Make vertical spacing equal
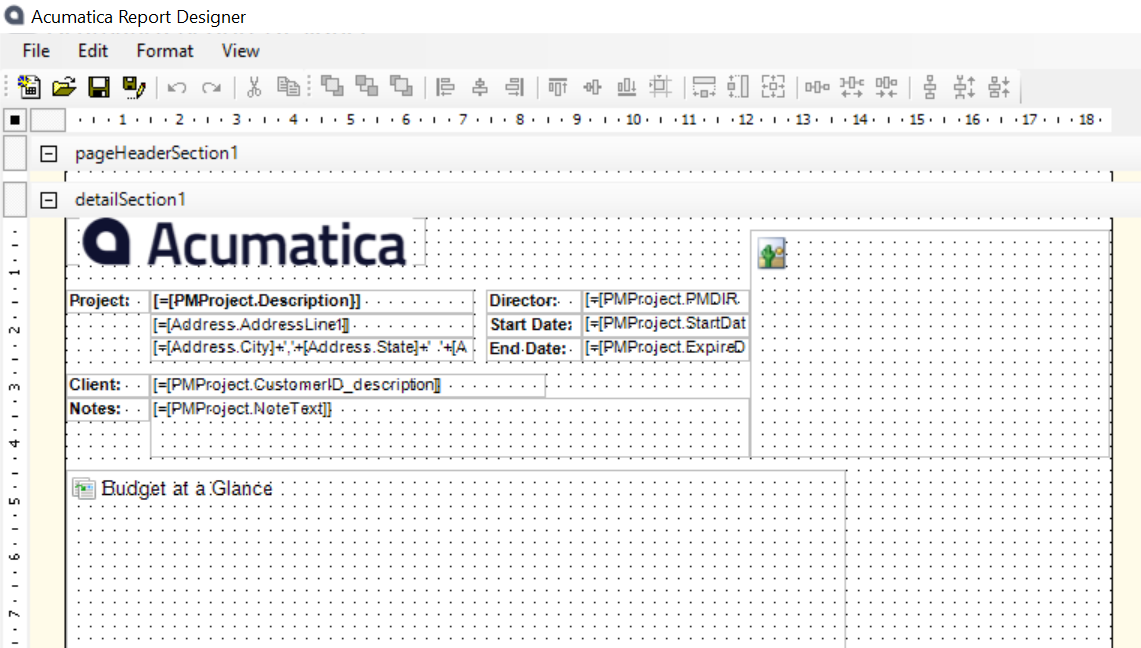1141x648 pixels. [930, 87]
